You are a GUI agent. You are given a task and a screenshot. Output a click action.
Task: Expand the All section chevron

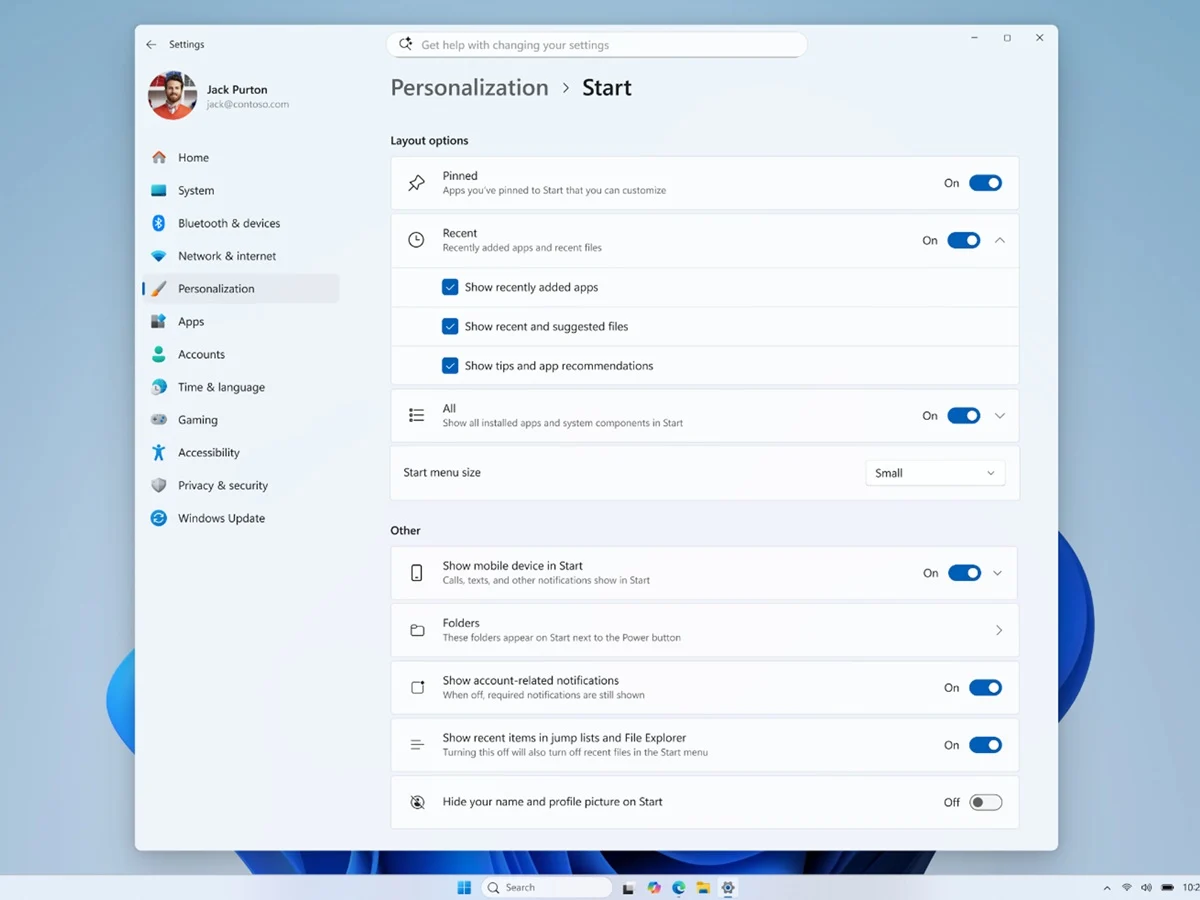click(1000, 416)
